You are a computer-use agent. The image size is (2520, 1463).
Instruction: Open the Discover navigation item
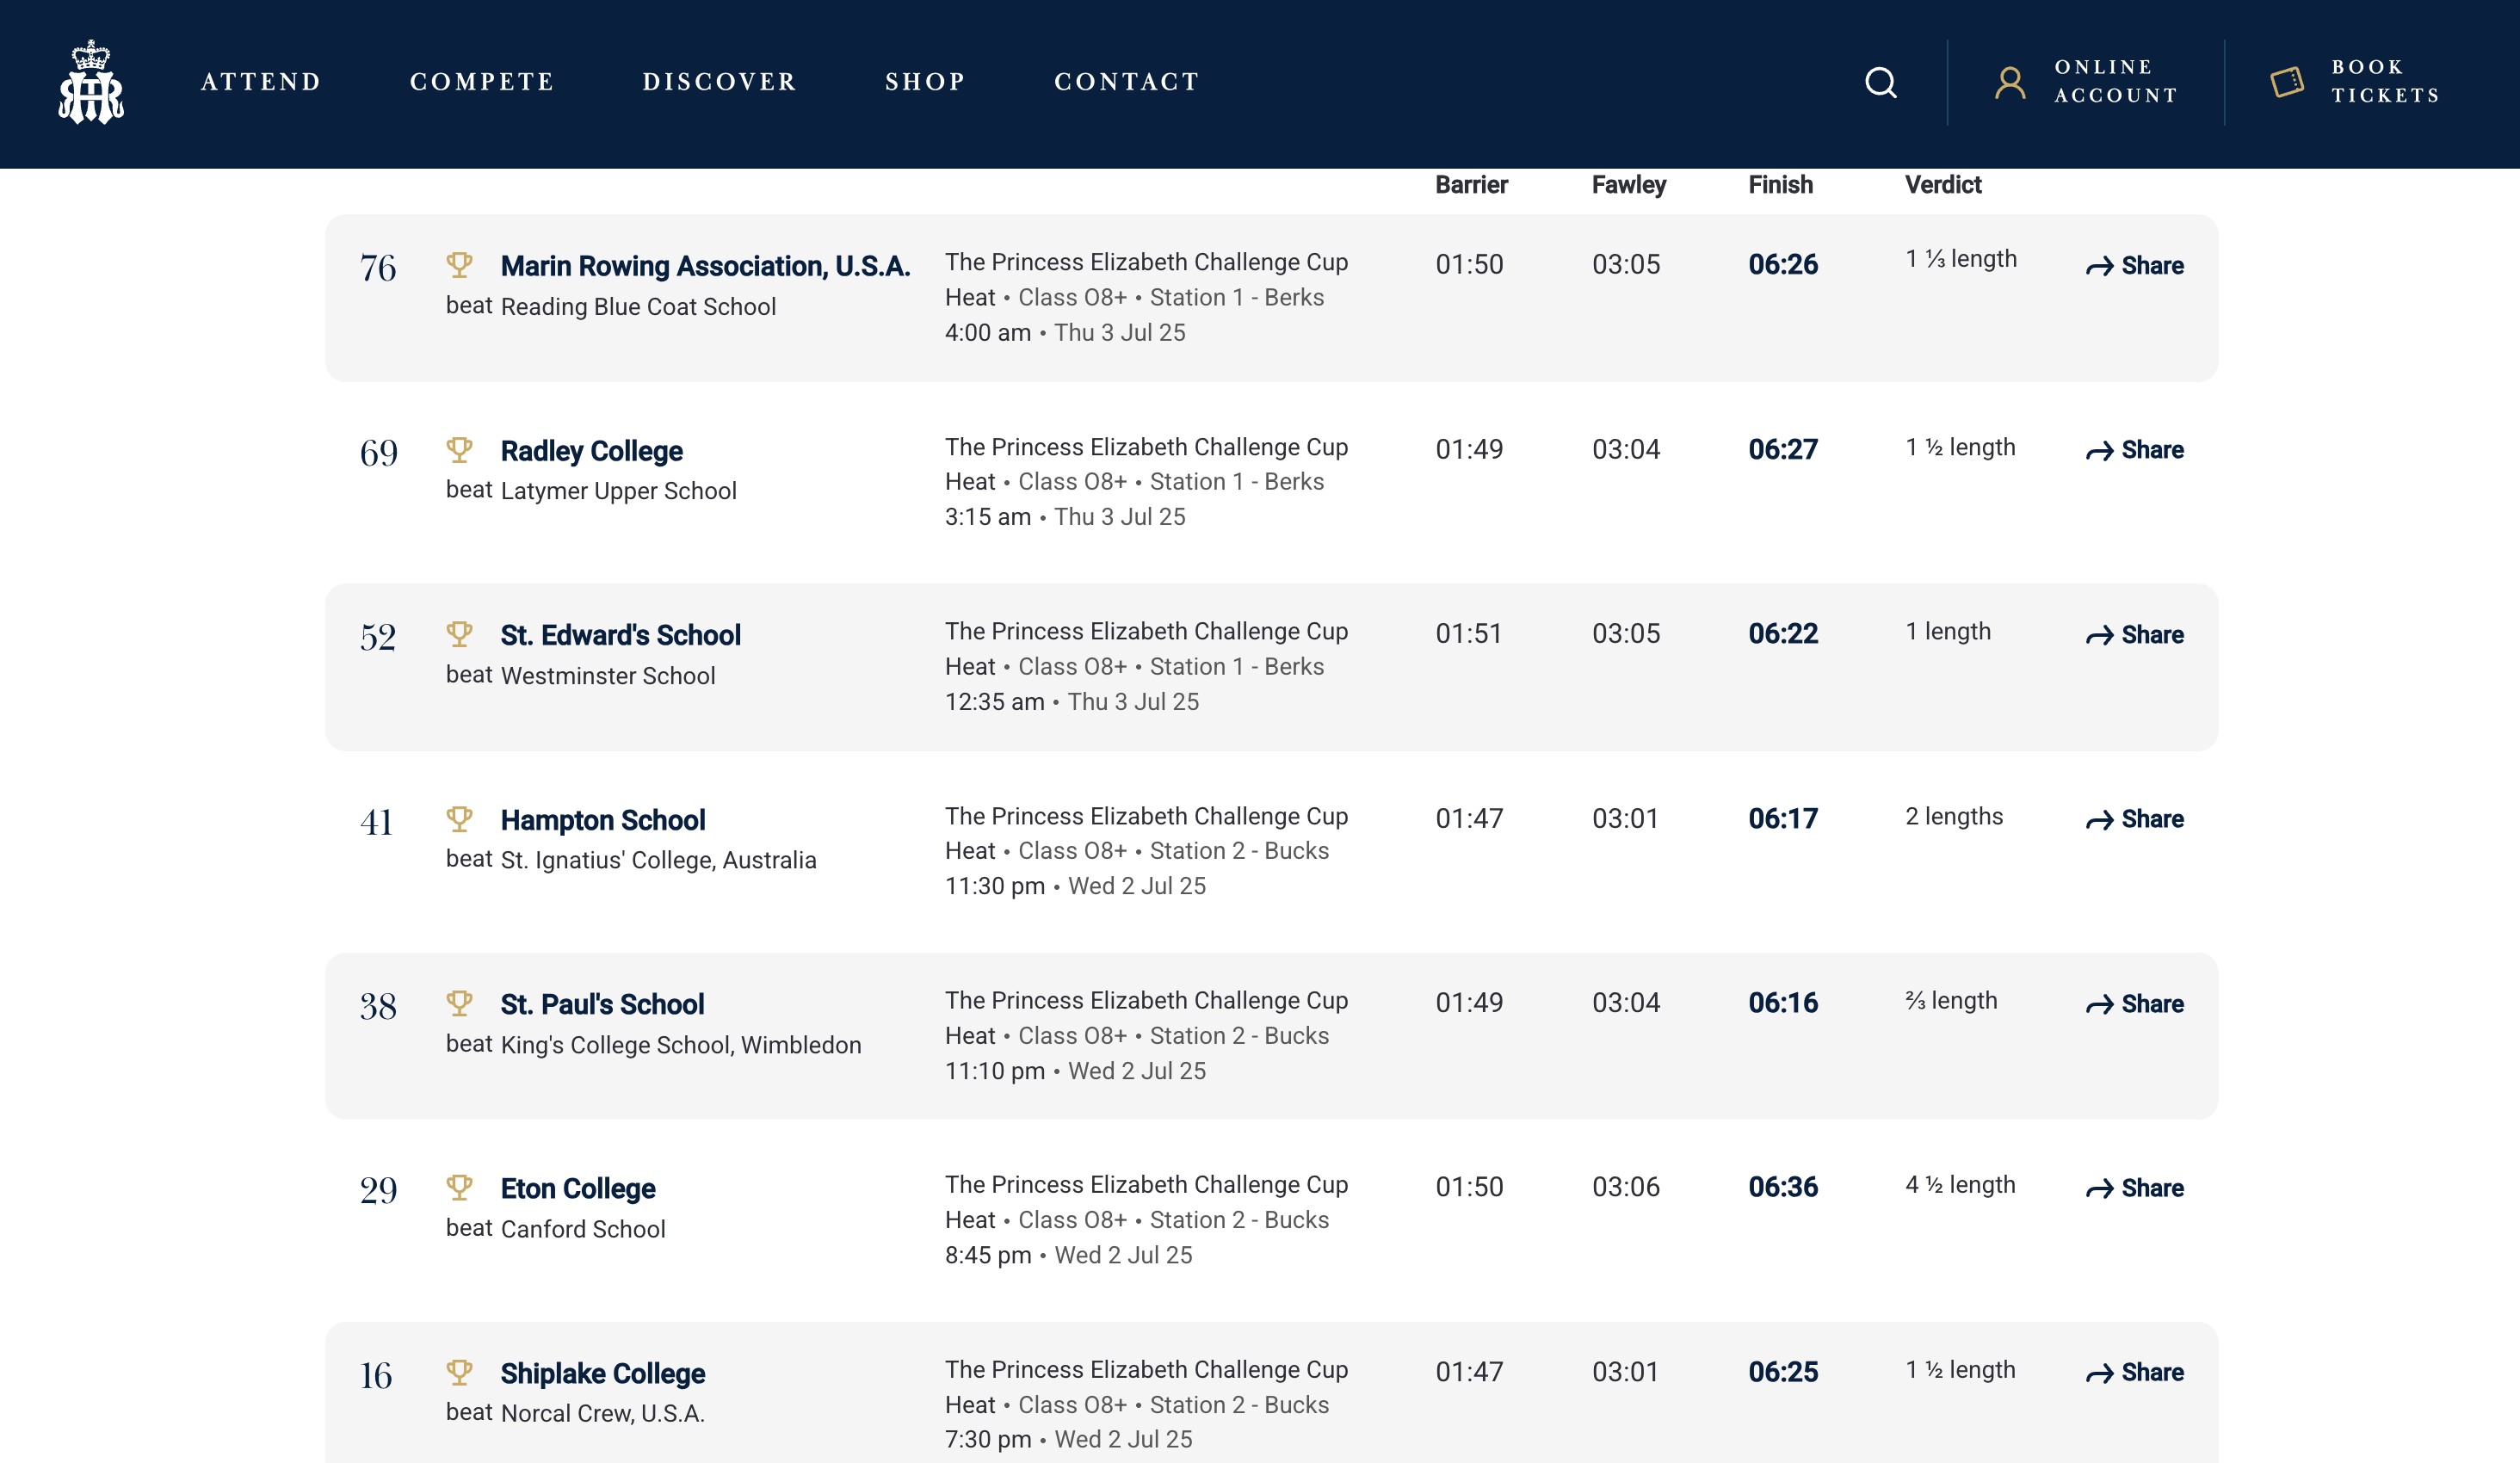[719, 82]
